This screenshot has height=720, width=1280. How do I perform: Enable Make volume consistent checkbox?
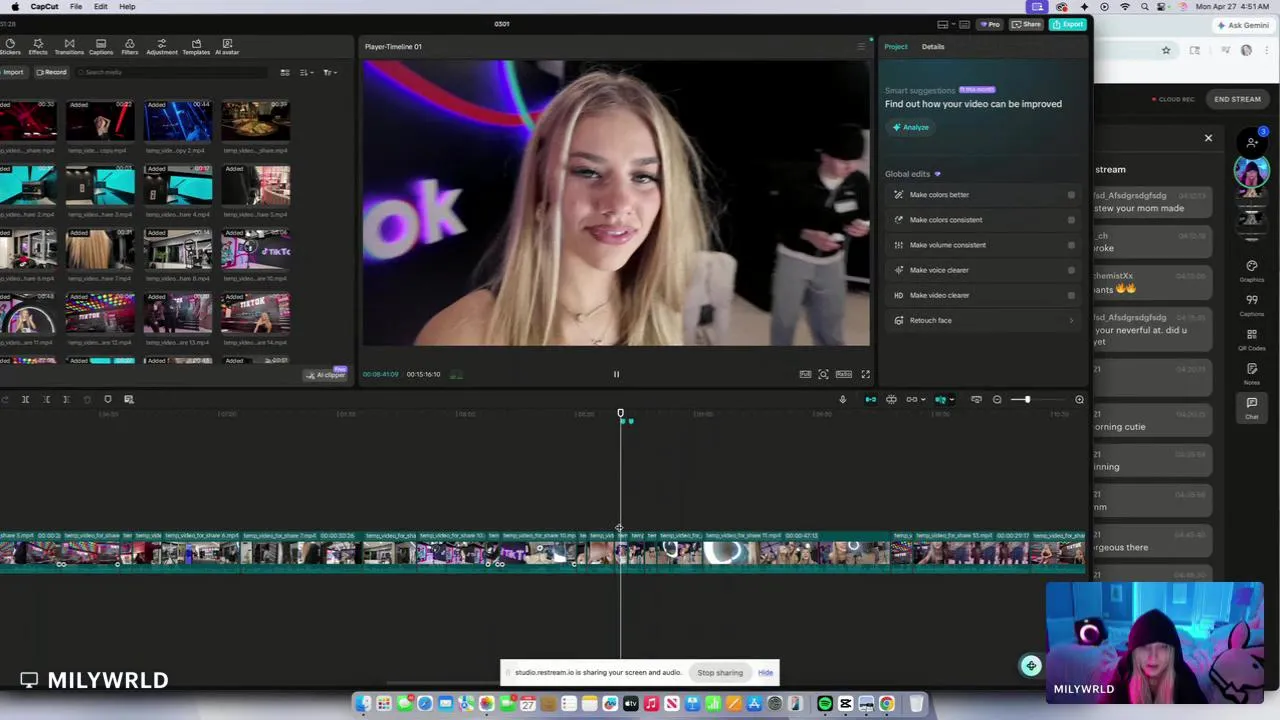tap(1071, 245)
